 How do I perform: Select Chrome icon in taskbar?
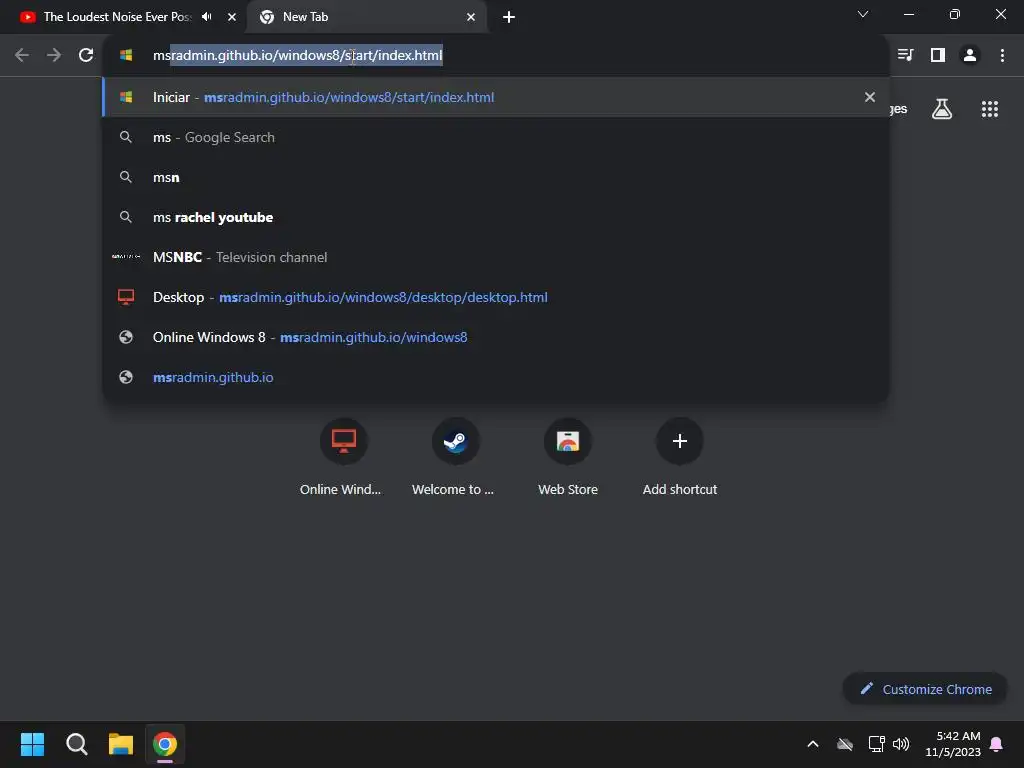click(165, 744)
